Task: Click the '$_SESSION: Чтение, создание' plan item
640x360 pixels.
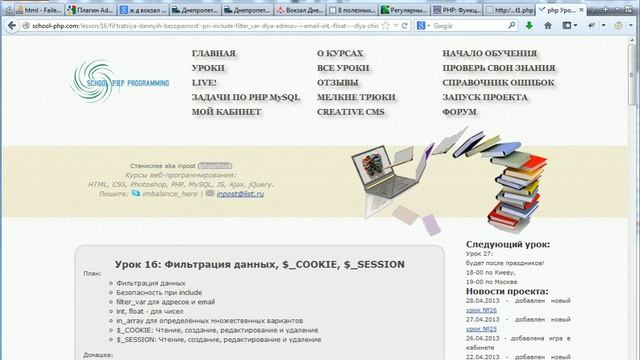Action: [219, 340]
